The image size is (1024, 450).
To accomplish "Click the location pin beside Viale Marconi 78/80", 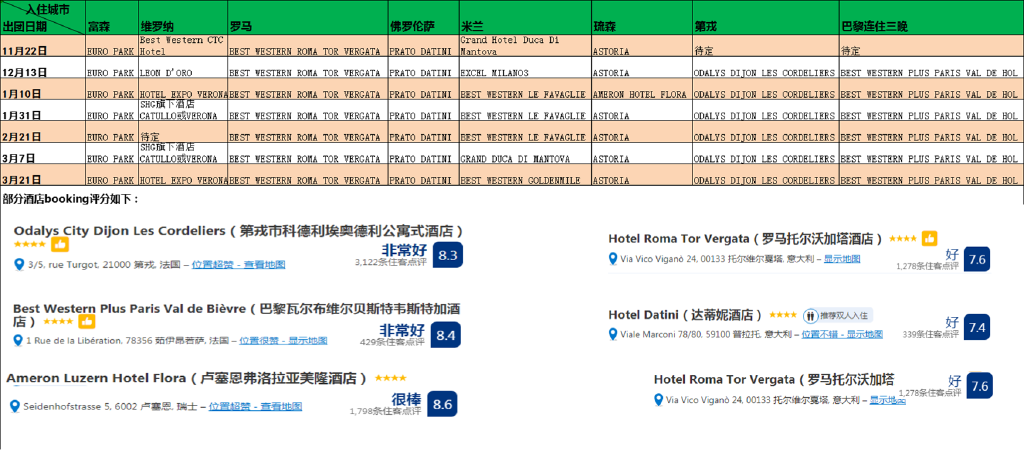I will point(613,334).
